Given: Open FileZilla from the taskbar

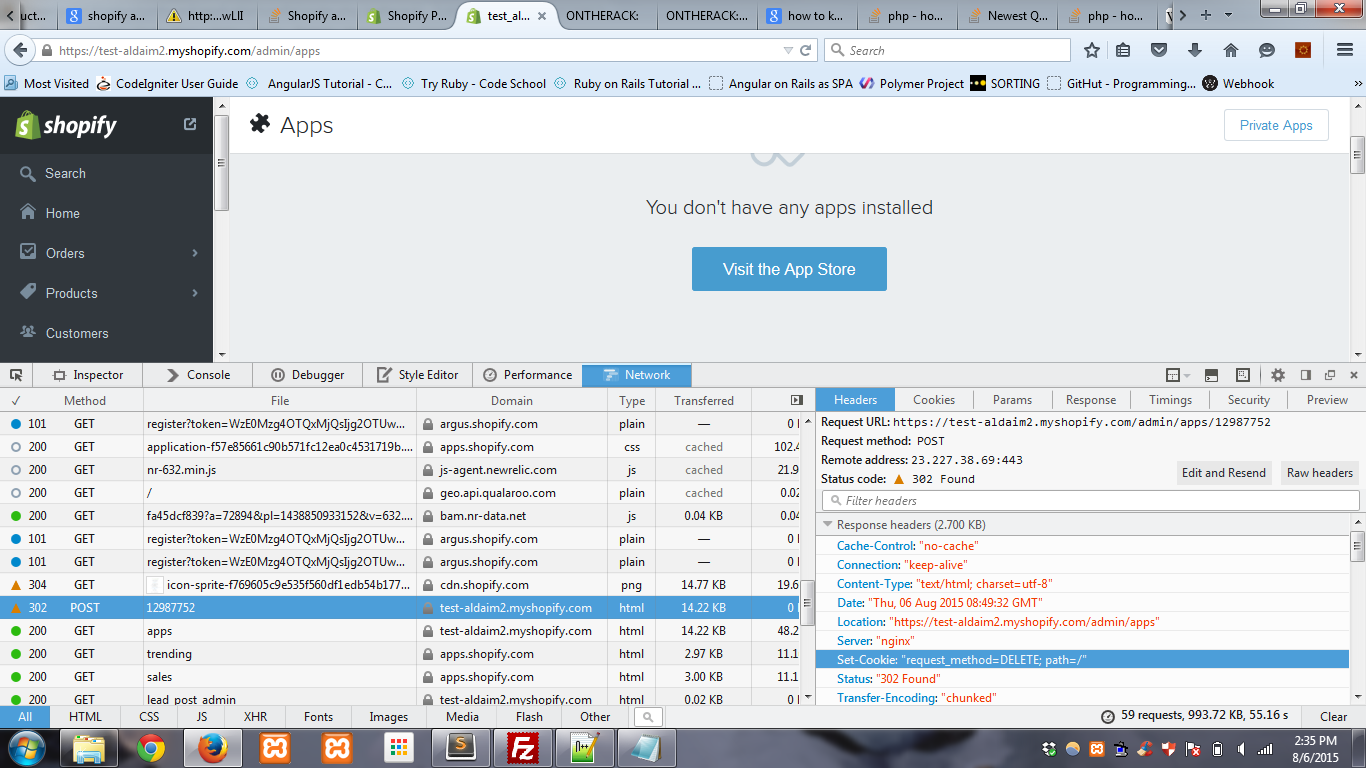Looking at the screenshot, I should (x=523, y=748).
